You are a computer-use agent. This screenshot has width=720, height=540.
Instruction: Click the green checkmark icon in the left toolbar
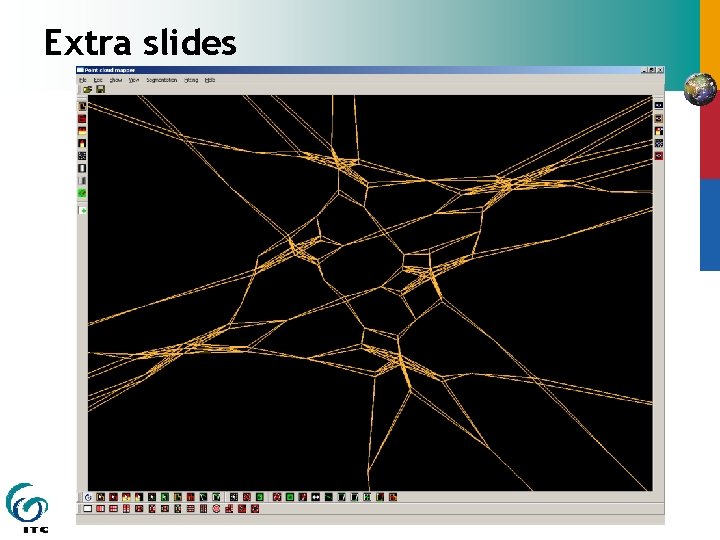(82, 193)
